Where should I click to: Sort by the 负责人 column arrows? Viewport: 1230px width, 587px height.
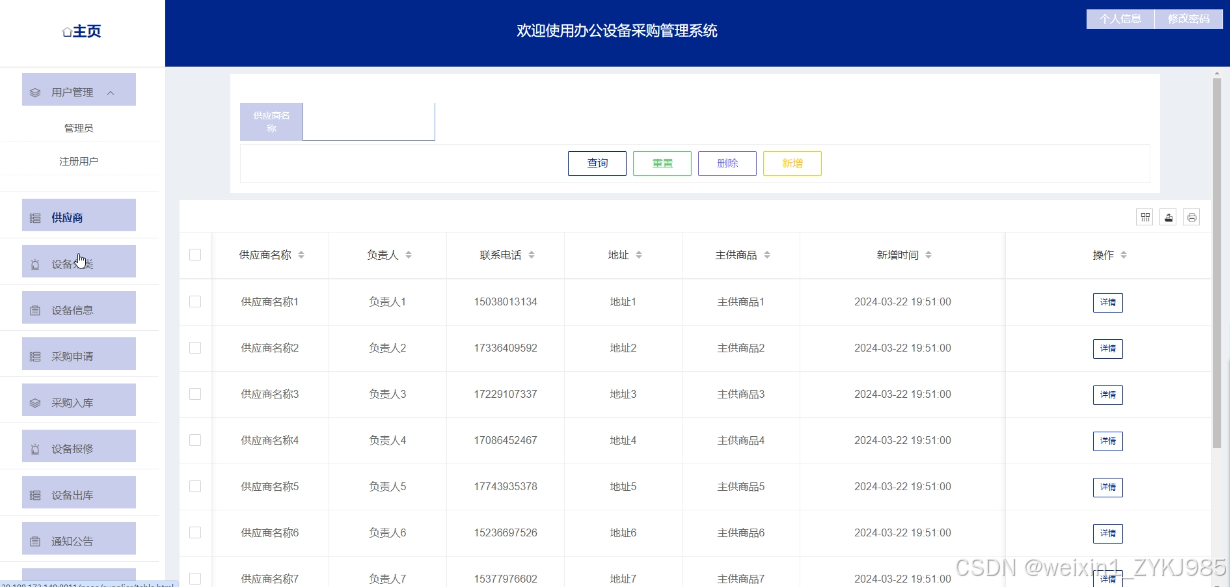click(x=408, y=255)
